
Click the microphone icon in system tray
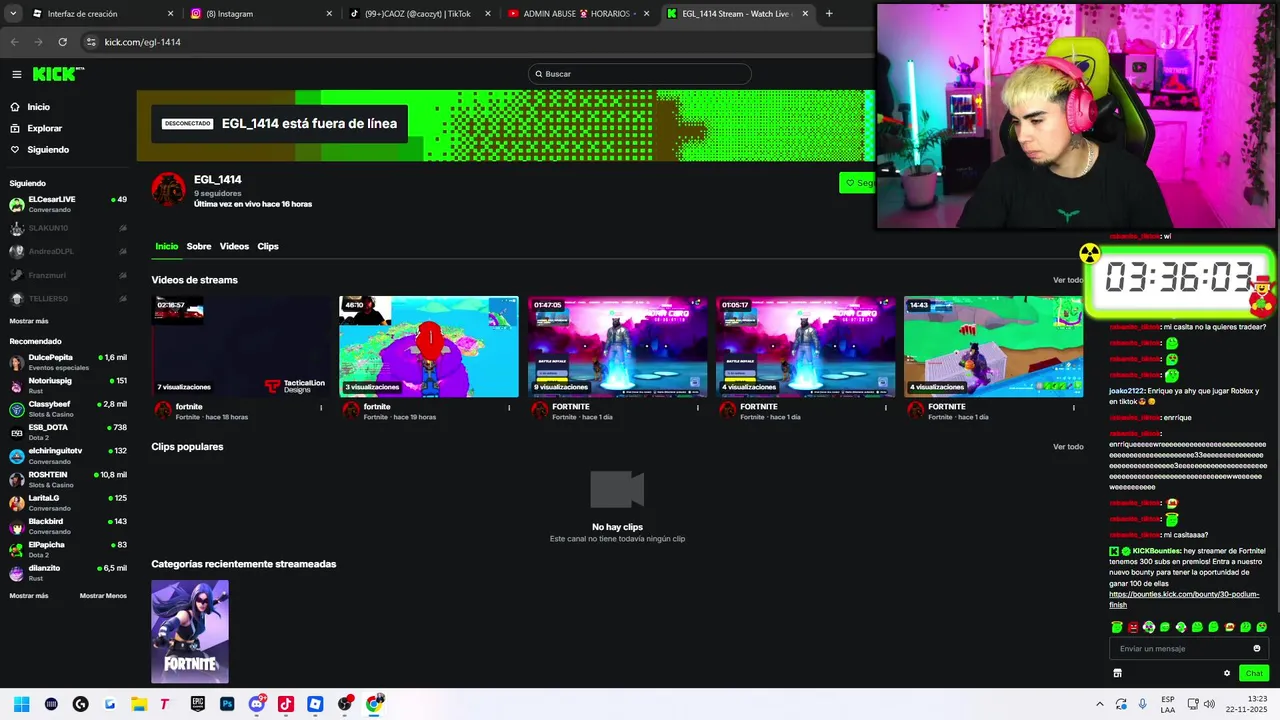click(x=1142, y=704)
